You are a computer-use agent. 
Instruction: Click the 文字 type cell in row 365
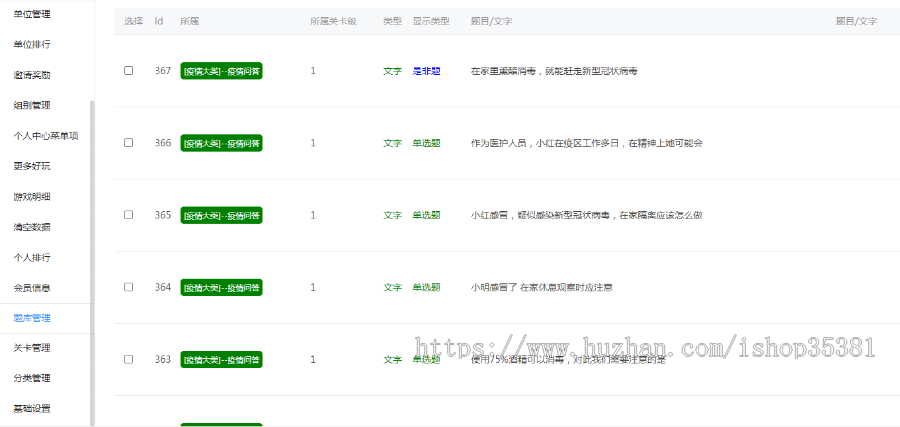[x=393, y=215]
